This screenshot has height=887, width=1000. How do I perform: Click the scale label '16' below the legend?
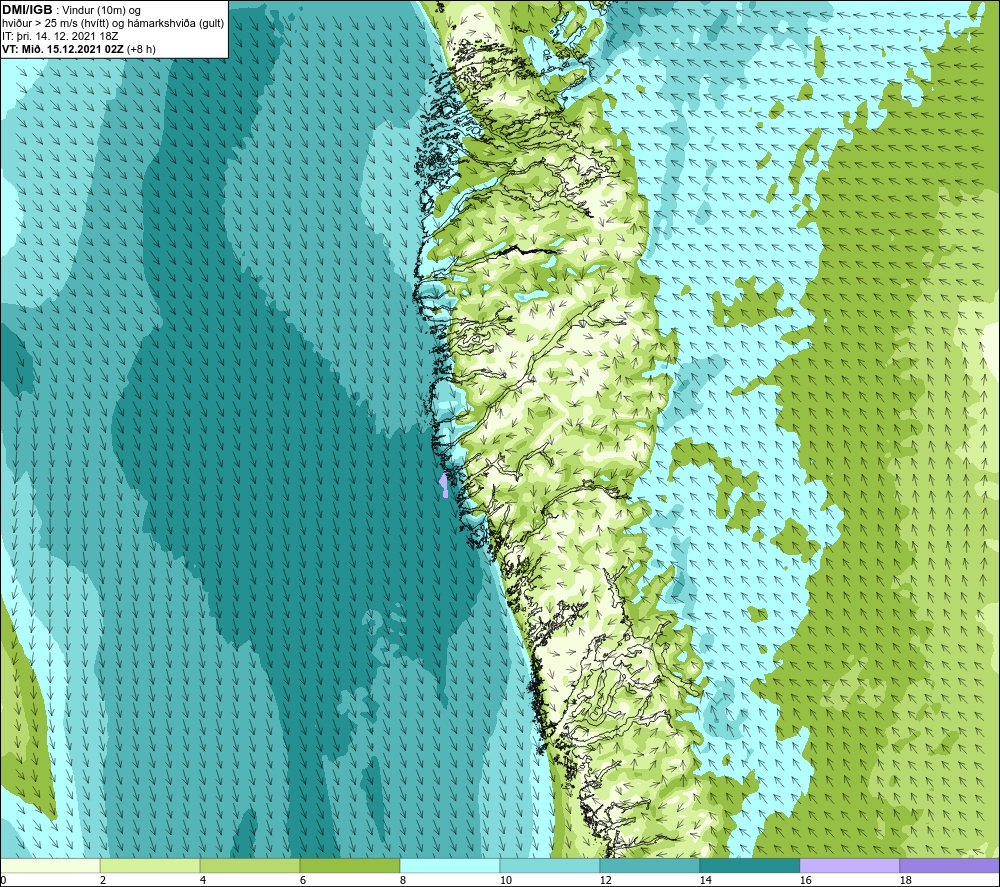click(805, 881)
